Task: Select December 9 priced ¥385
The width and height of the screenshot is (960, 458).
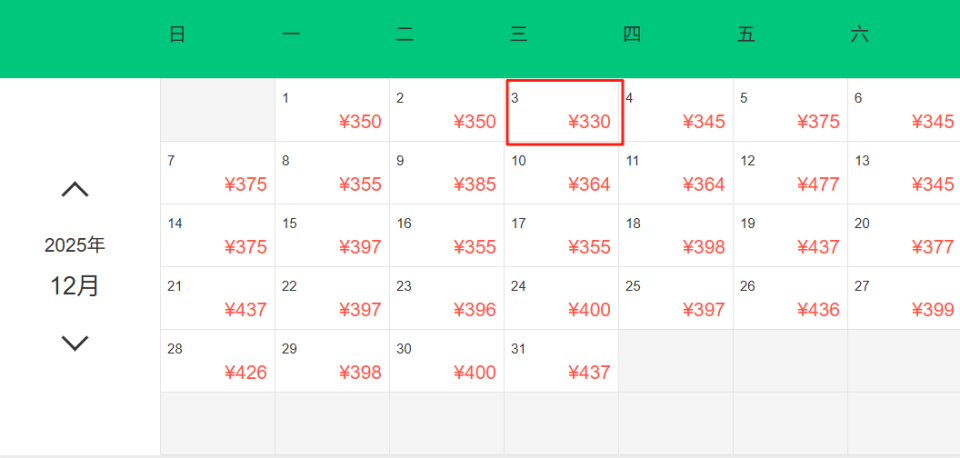Action: pos(446,173)
